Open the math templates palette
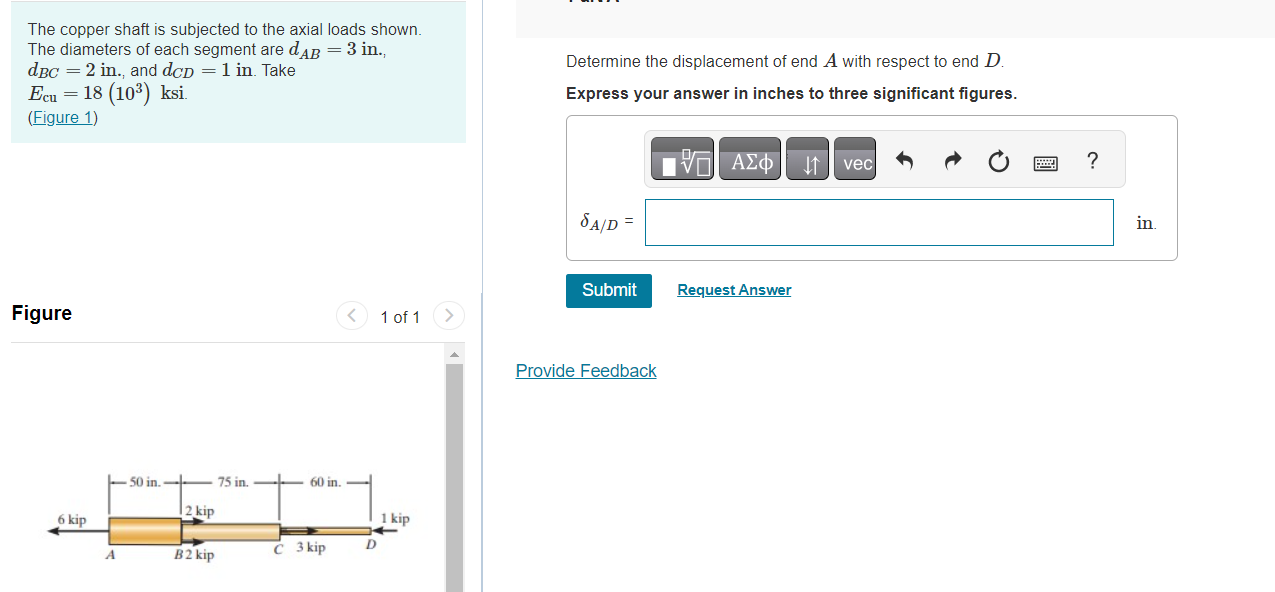 (681, 158)
